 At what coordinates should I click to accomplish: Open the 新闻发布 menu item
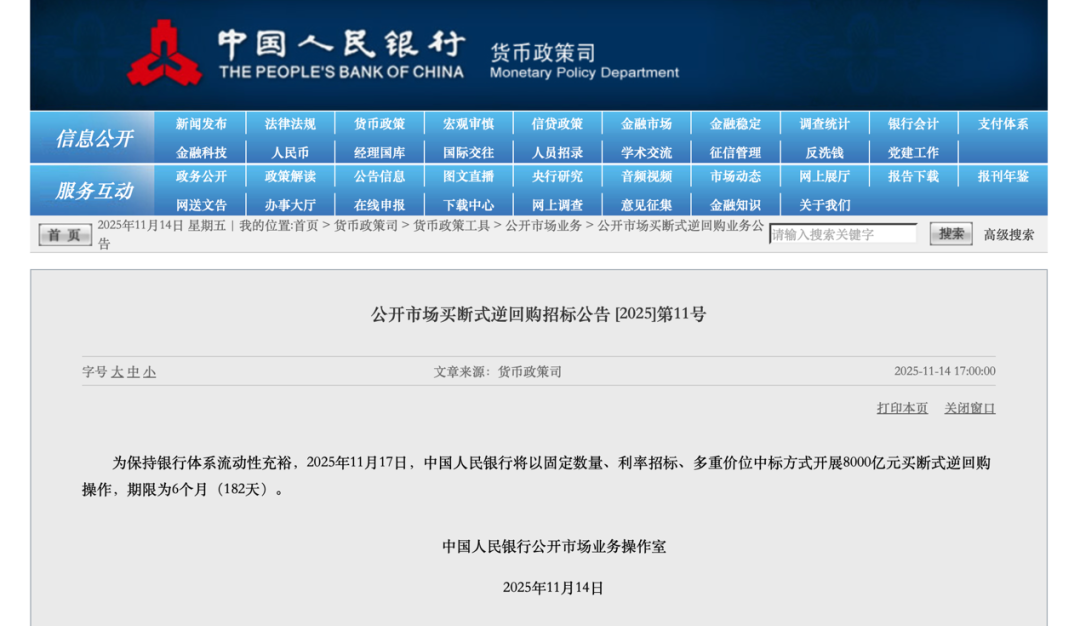(201, 124)
